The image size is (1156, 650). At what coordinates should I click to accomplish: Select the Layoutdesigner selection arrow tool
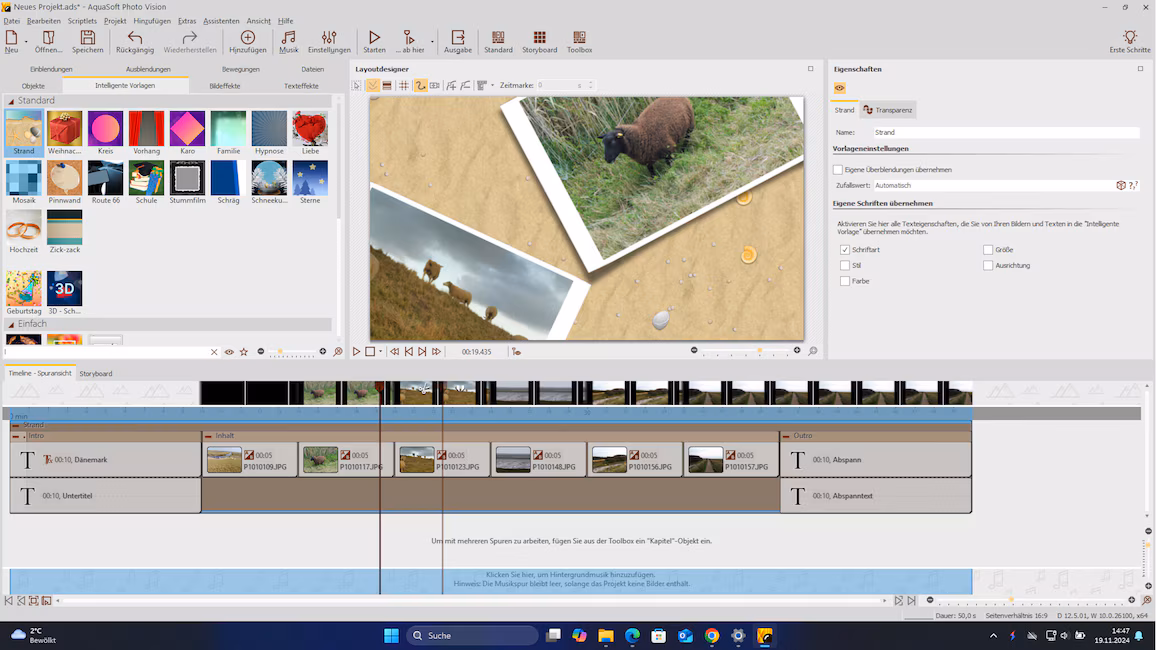click(x=357, y=85)
